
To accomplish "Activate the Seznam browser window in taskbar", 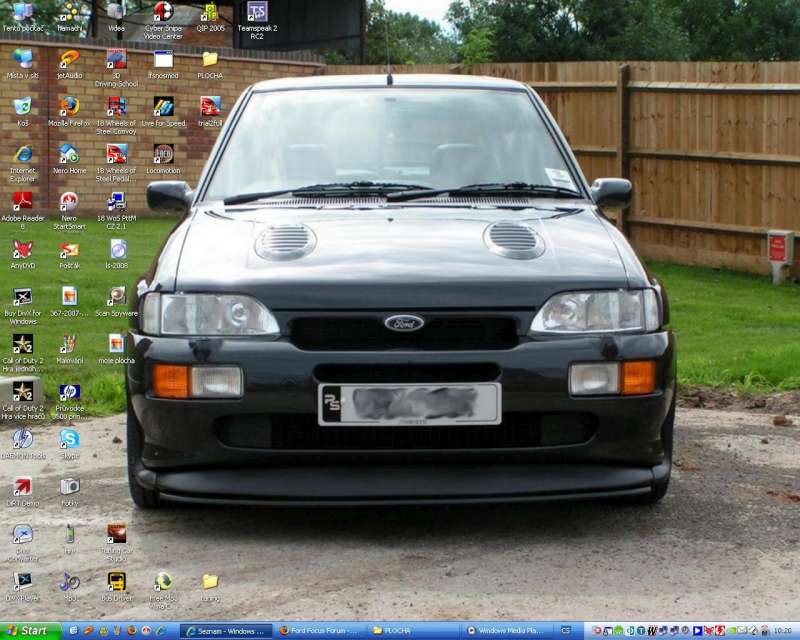I will (226, 631).
